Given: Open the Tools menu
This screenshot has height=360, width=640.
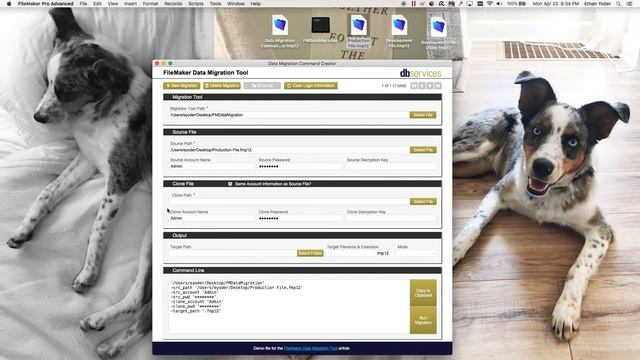Looking at the screenshot, I should click(216, 4).
